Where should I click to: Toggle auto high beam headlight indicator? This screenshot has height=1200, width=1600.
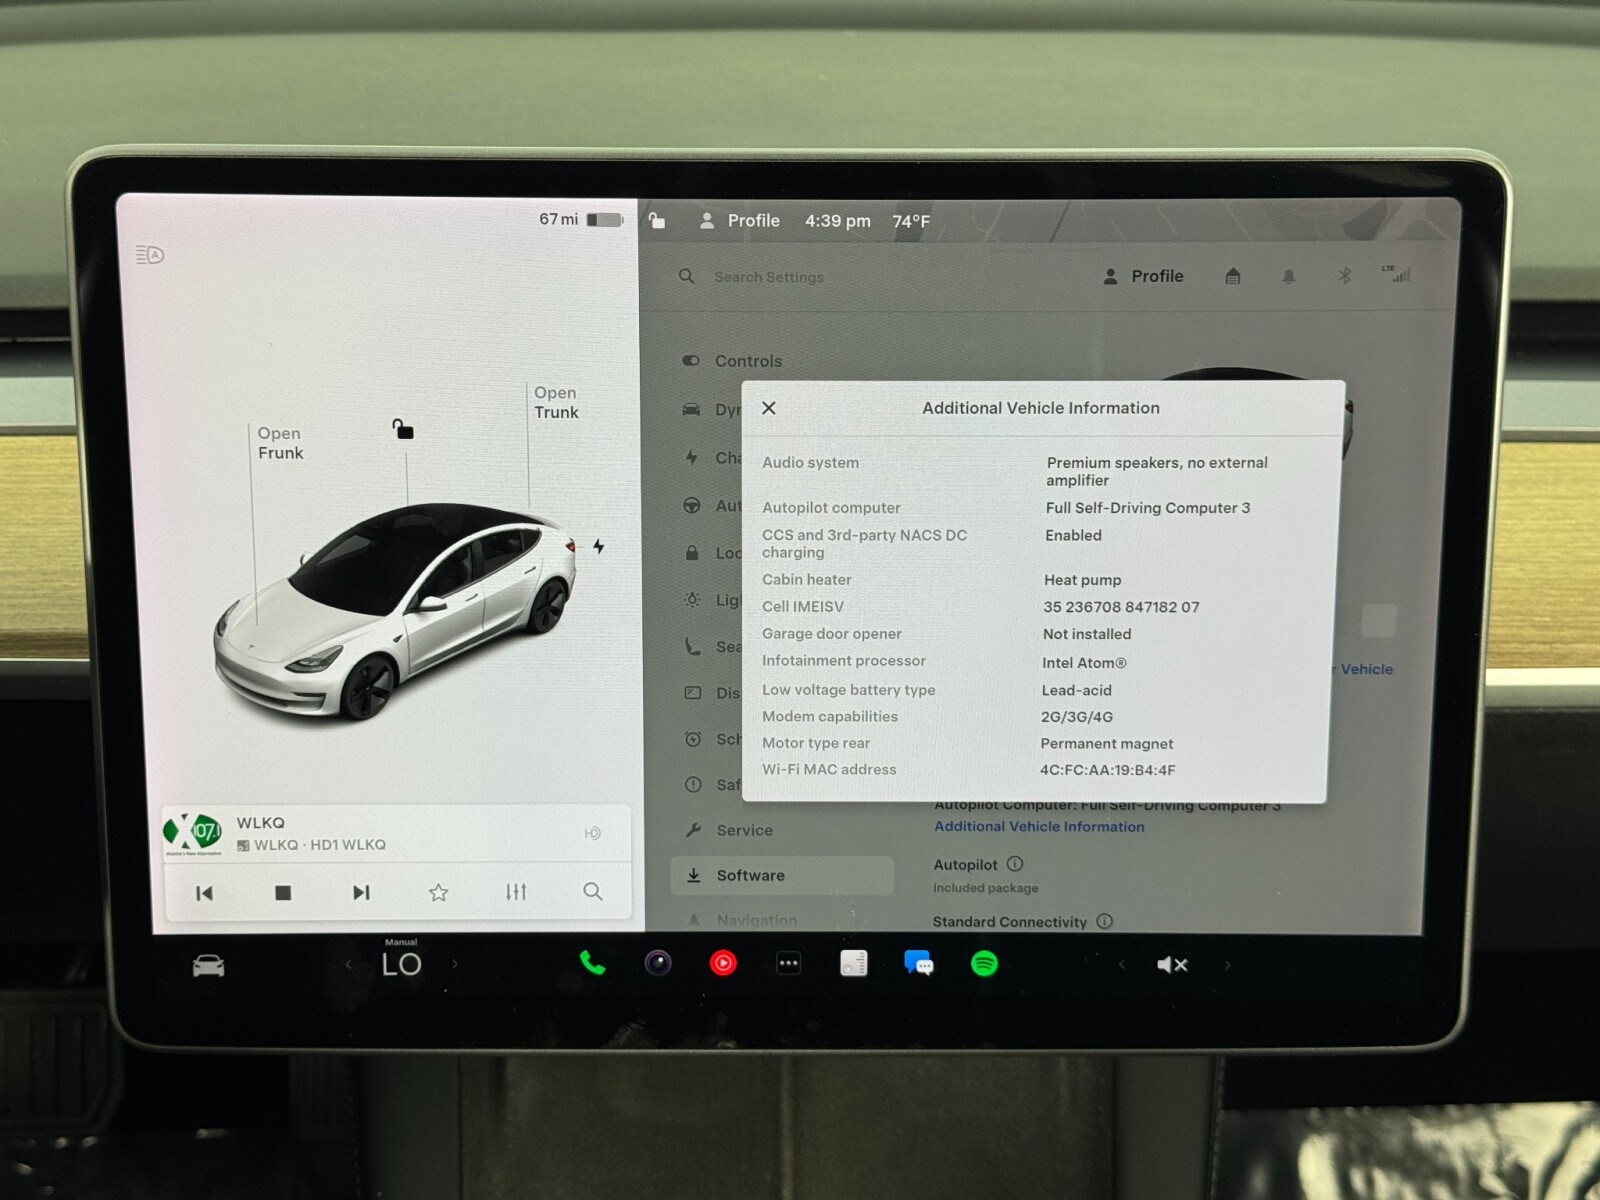(149, 255)
